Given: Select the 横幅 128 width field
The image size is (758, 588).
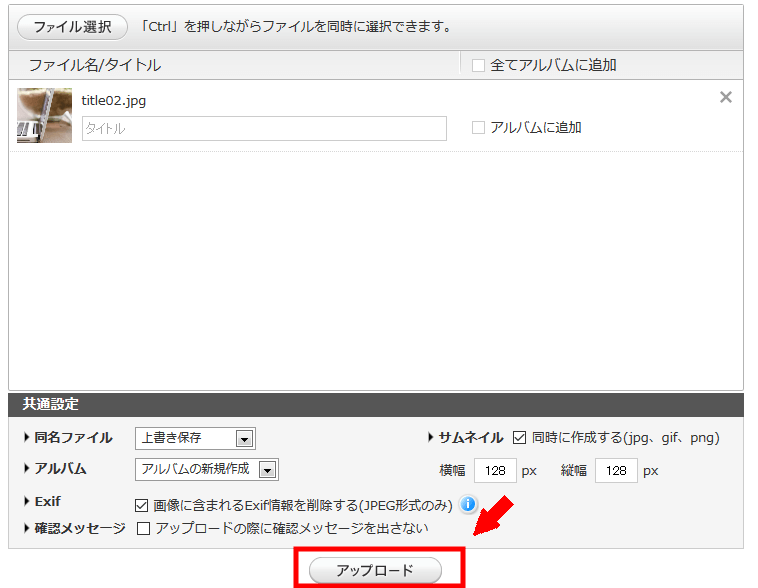Looking at the screenshot, I should pos(495,470).
